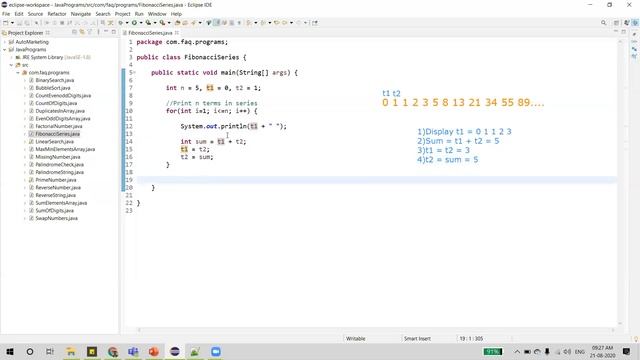
Task: Collapse the src folder
Action: coord(11,65)
